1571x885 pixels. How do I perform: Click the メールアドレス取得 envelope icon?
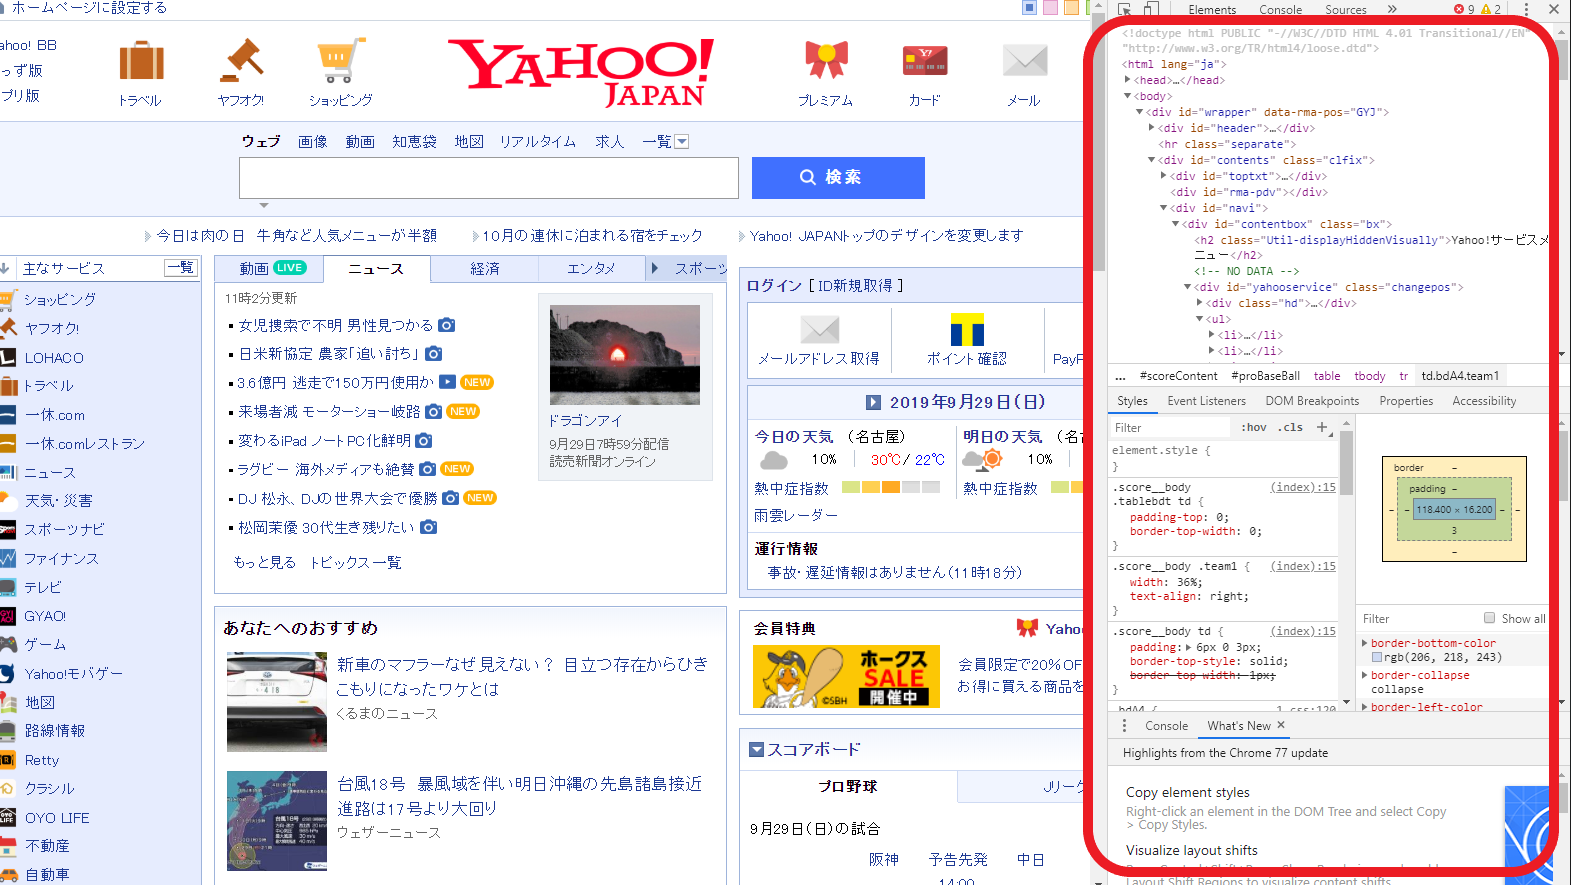(820, 329)
